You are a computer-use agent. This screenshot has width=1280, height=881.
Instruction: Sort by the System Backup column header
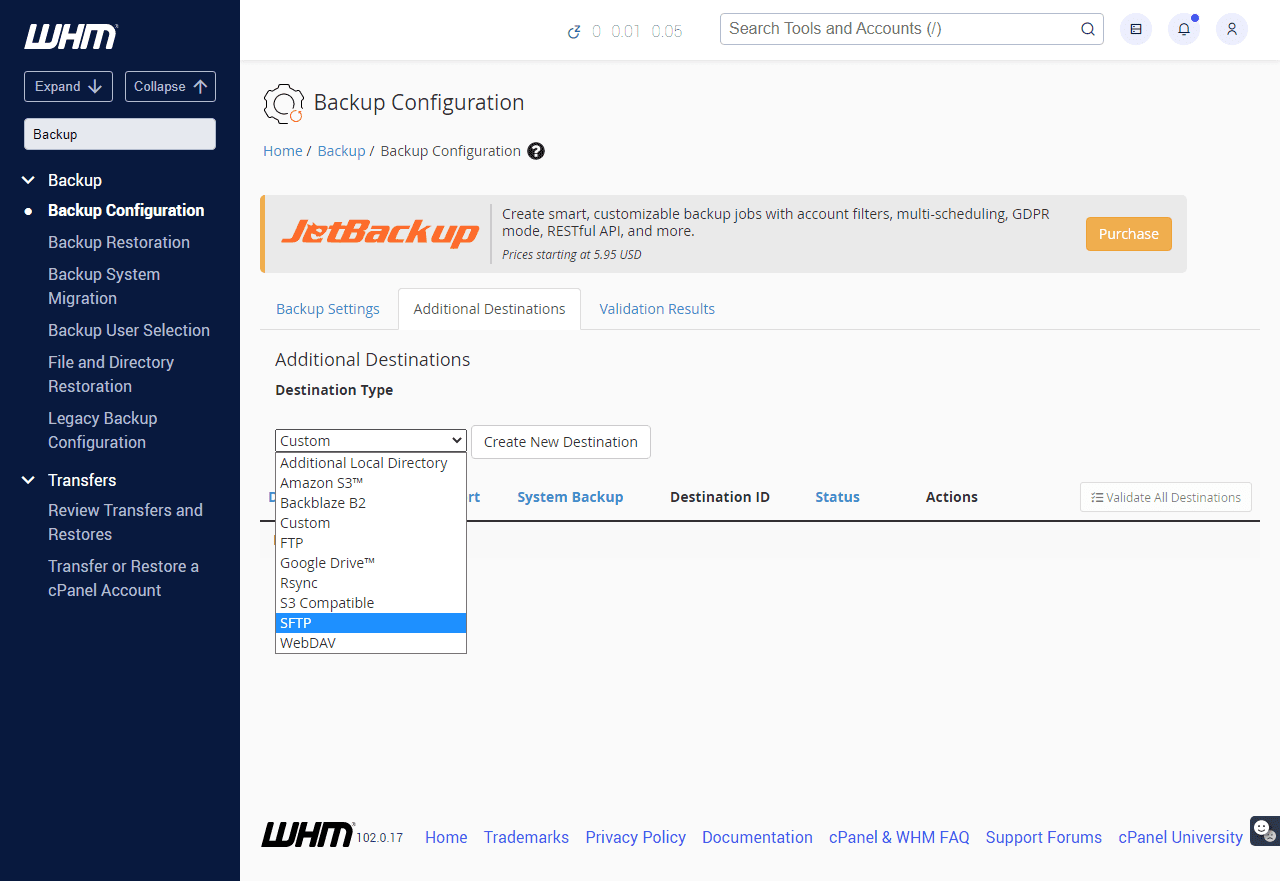(570, 497)
